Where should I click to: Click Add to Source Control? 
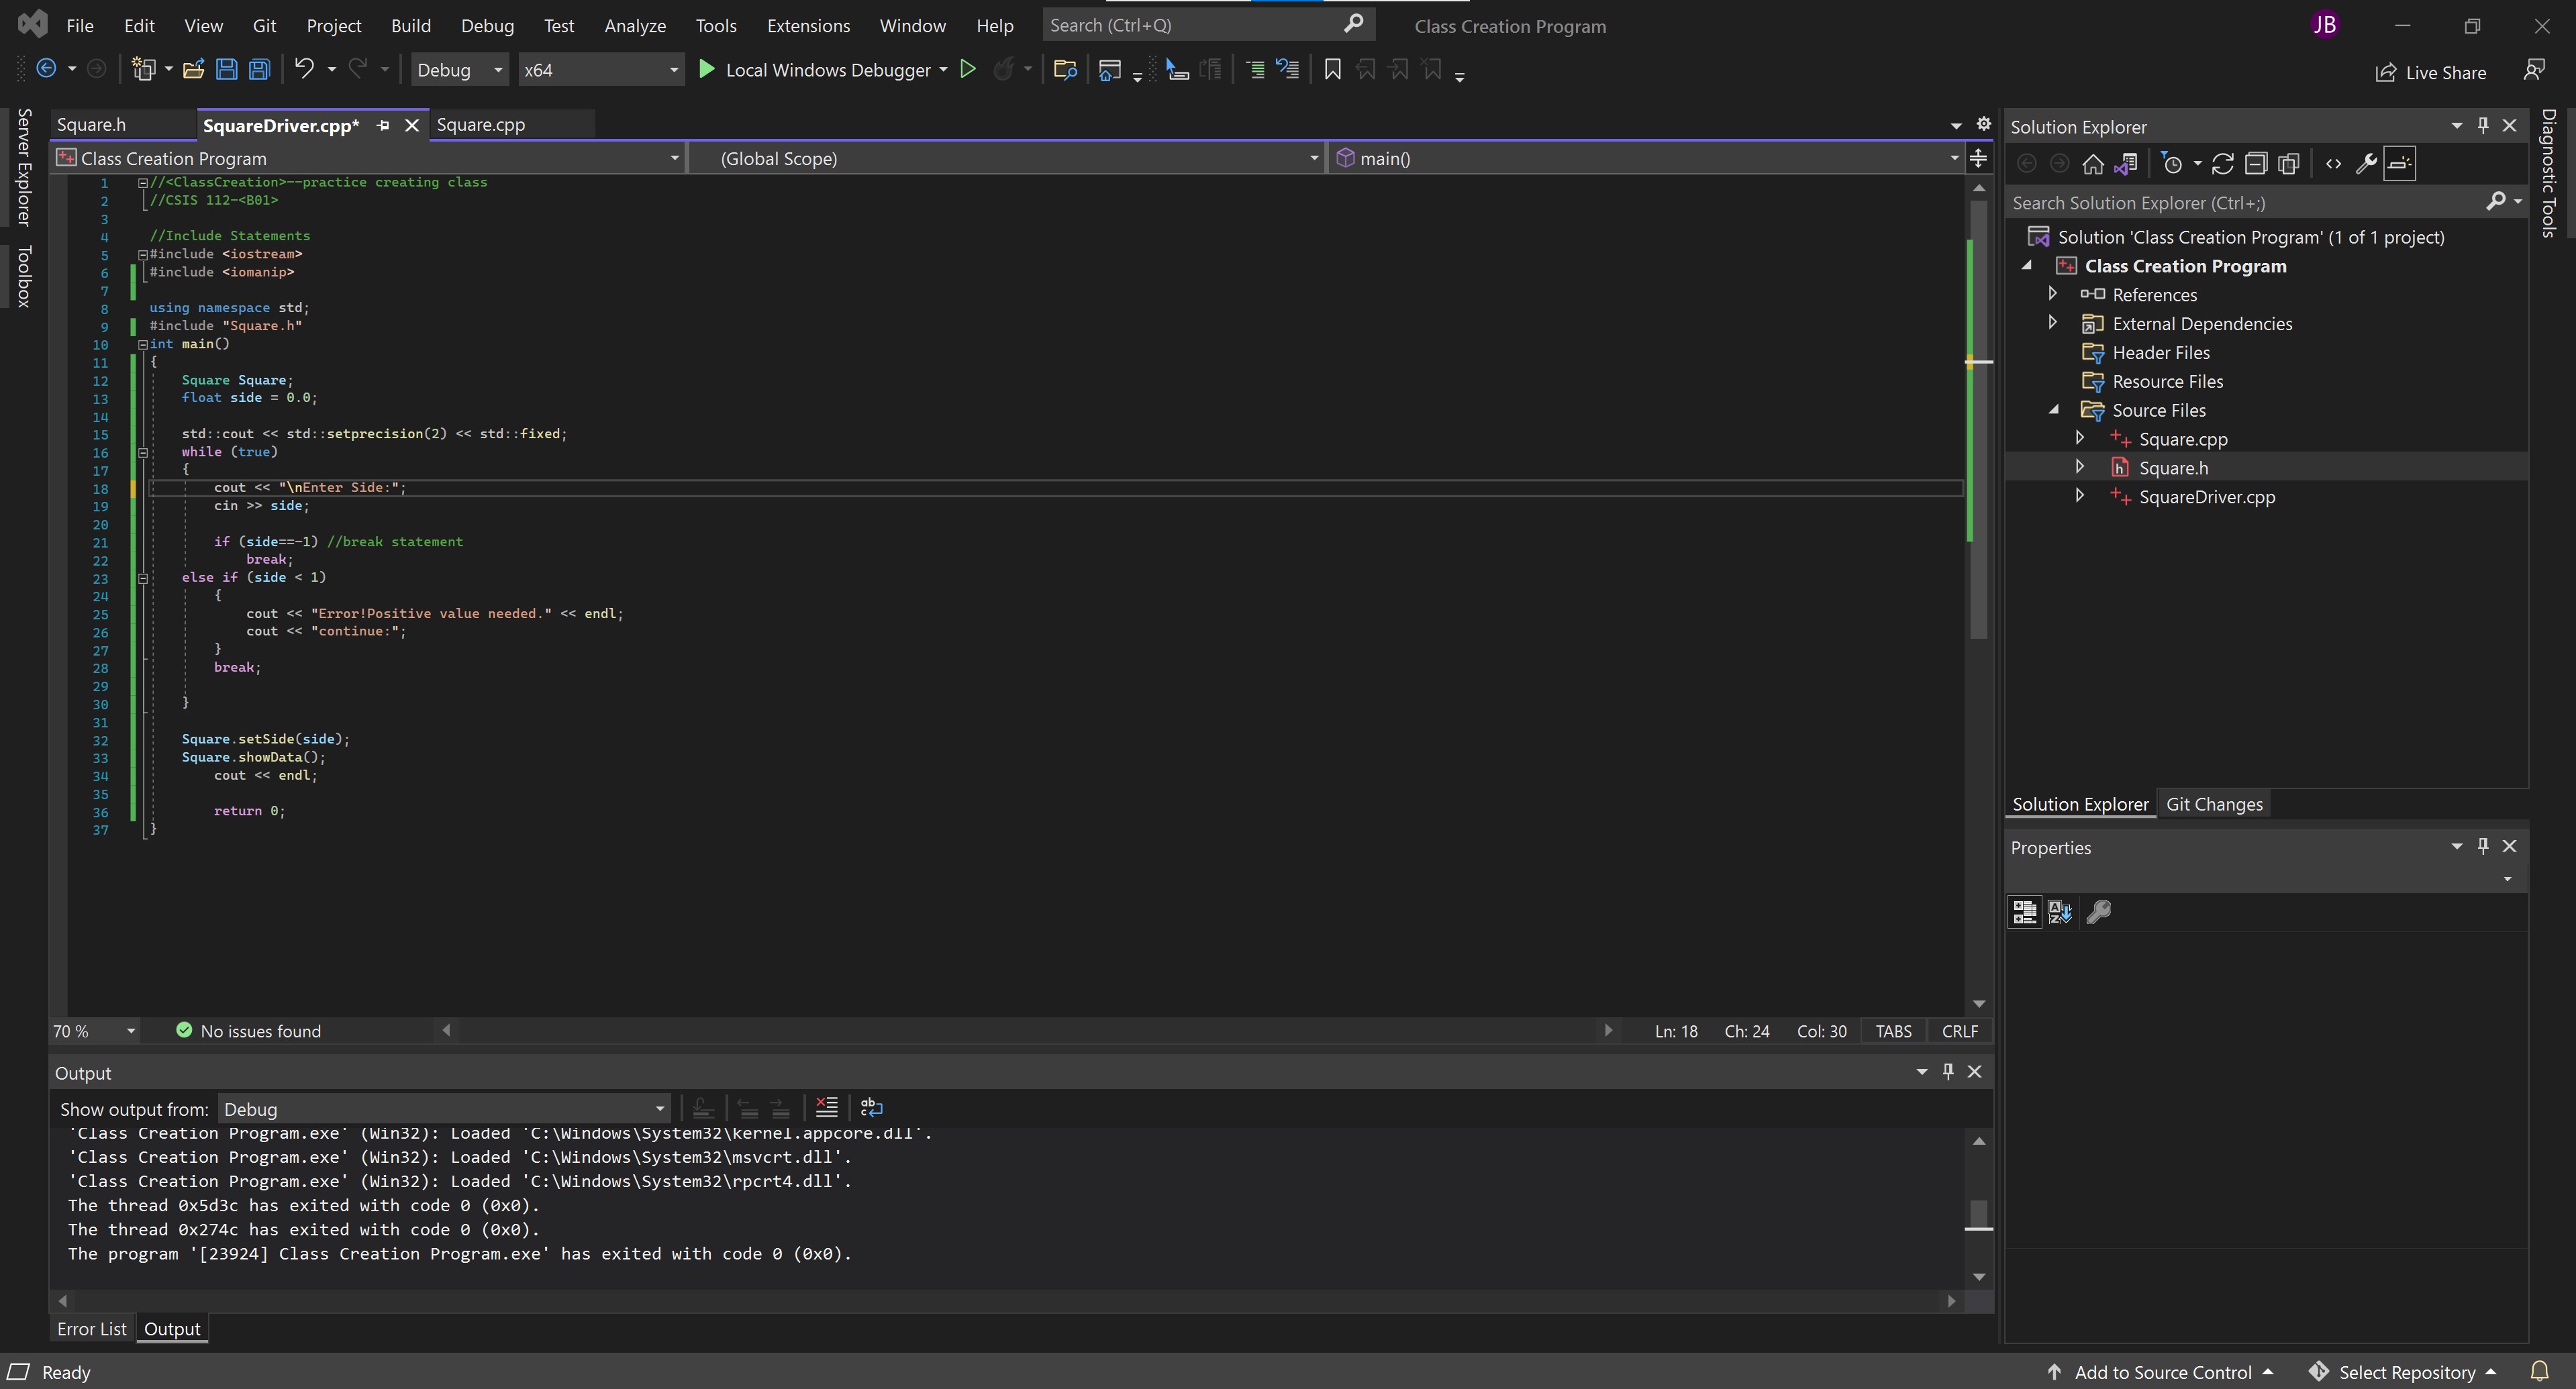(x=2162, y=1372)
